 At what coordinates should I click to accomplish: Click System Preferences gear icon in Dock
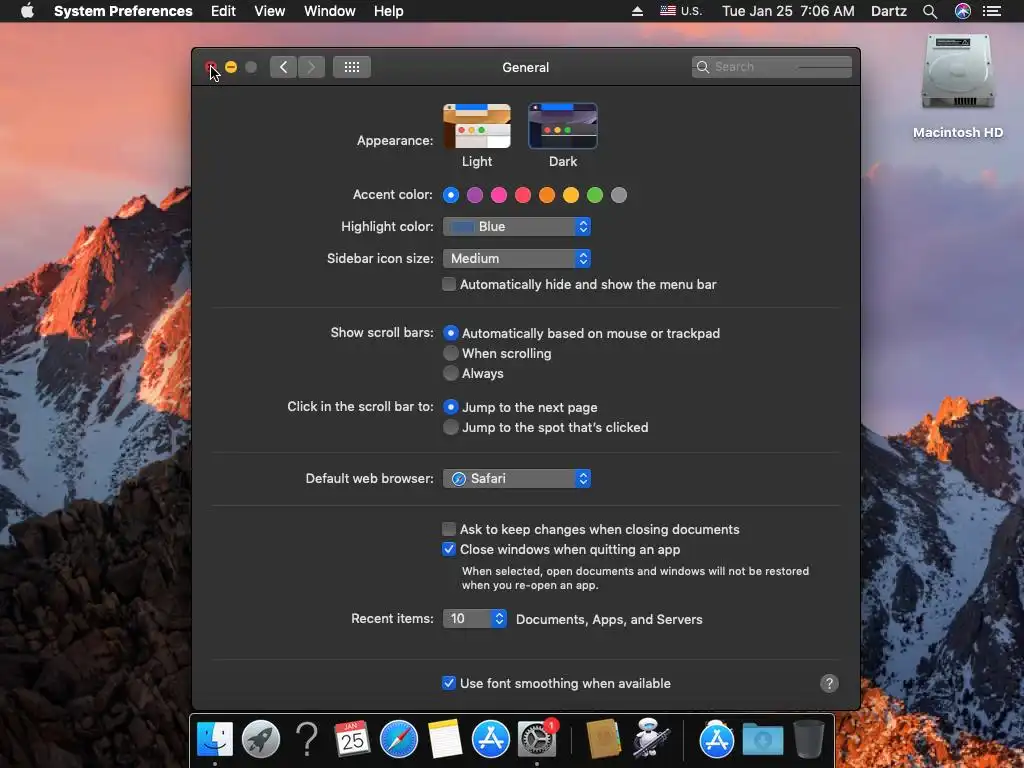click(536, 739)
